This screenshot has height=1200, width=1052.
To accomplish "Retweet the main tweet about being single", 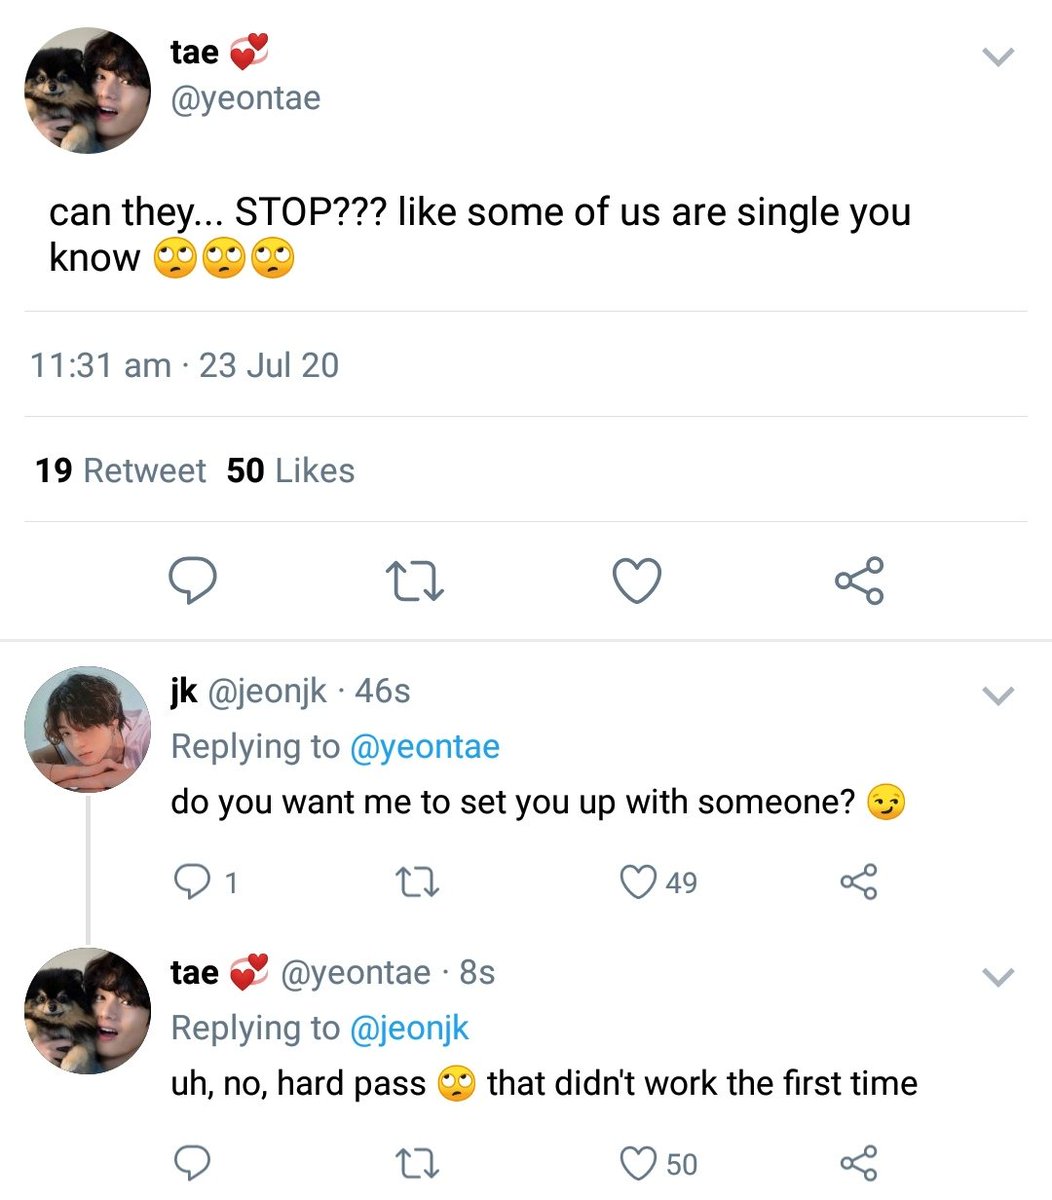I will click(414, 580).
